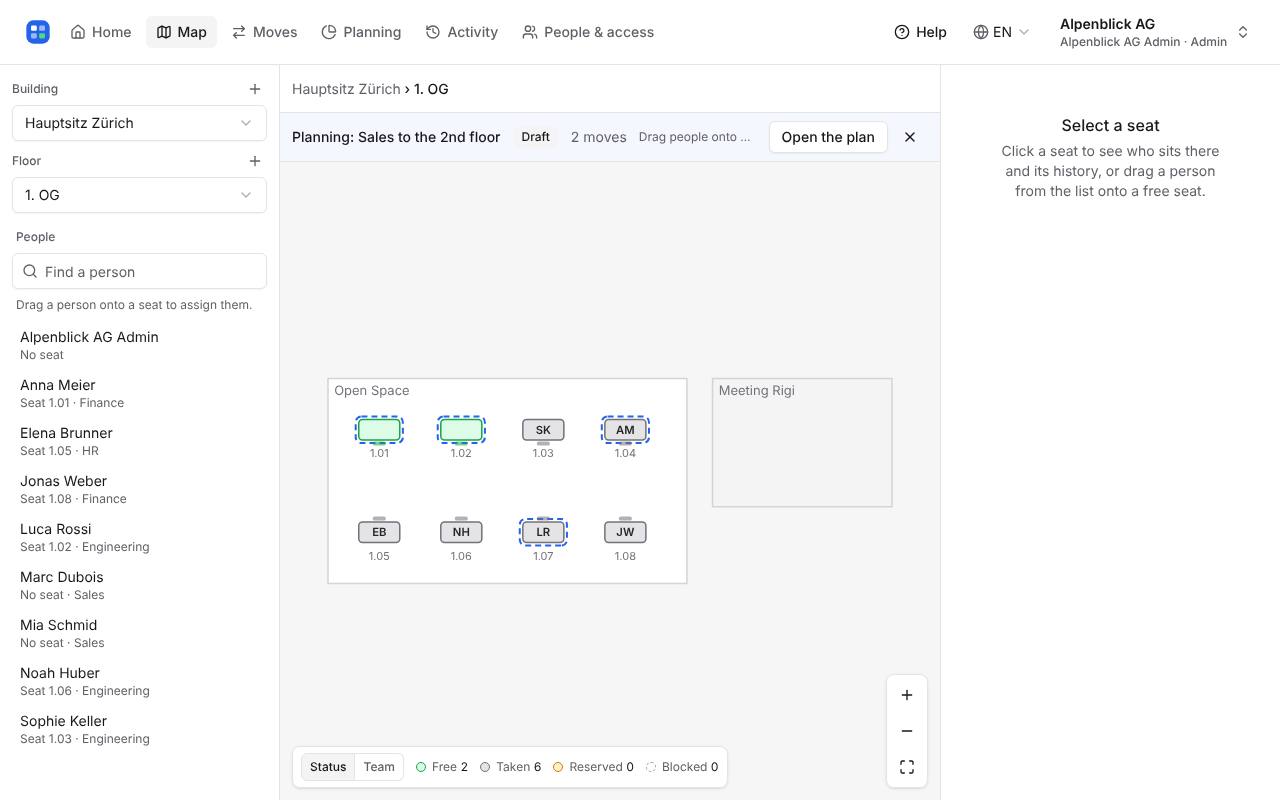The height and width of the screenshot is (800, 1280).
Task: Select free seat 1.01 on the map
Action: coord(379,430)
